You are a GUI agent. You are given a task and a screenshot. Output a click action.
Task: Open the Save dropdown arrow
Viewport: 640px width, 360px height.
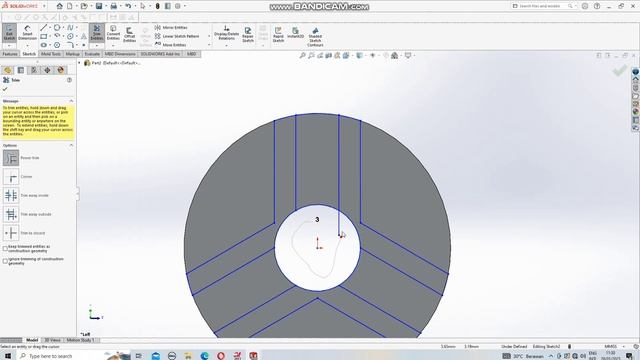tap(106, 6)
